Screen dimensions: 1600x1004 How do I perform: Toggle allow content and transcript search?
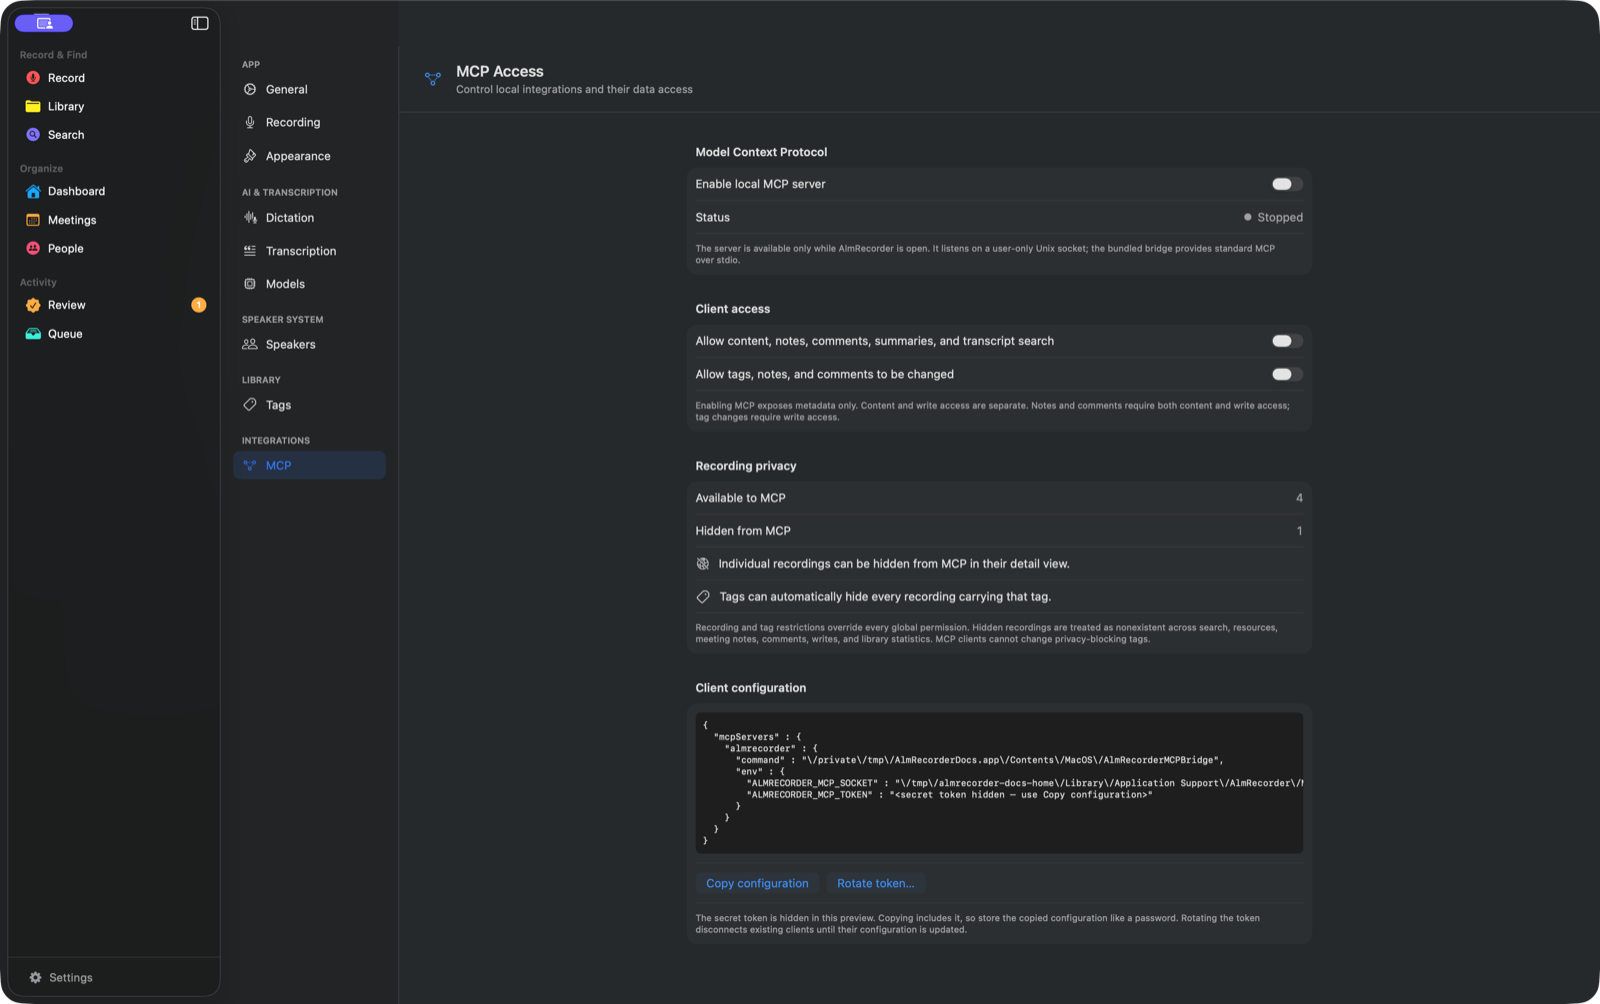point(1287,341)
